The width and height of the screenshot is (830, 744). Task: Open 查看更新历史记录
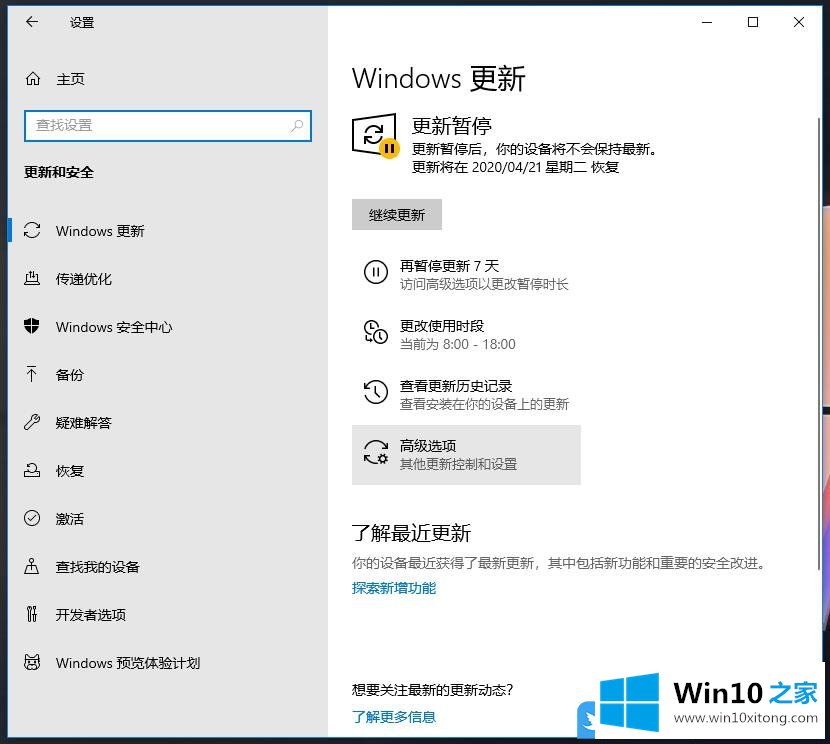point(466,394)
